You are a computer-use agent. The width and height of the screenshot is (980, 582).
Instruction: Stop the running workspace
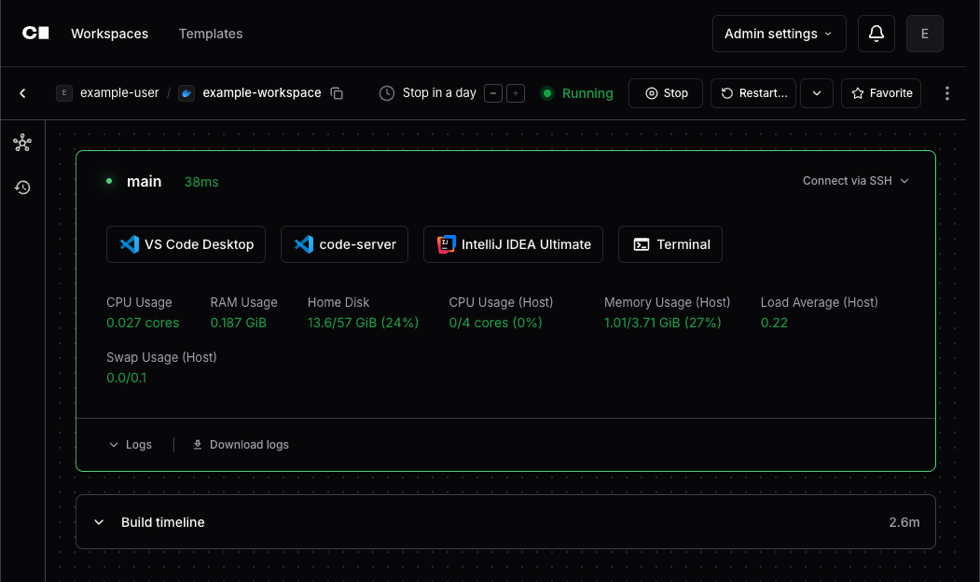point(665,92)
